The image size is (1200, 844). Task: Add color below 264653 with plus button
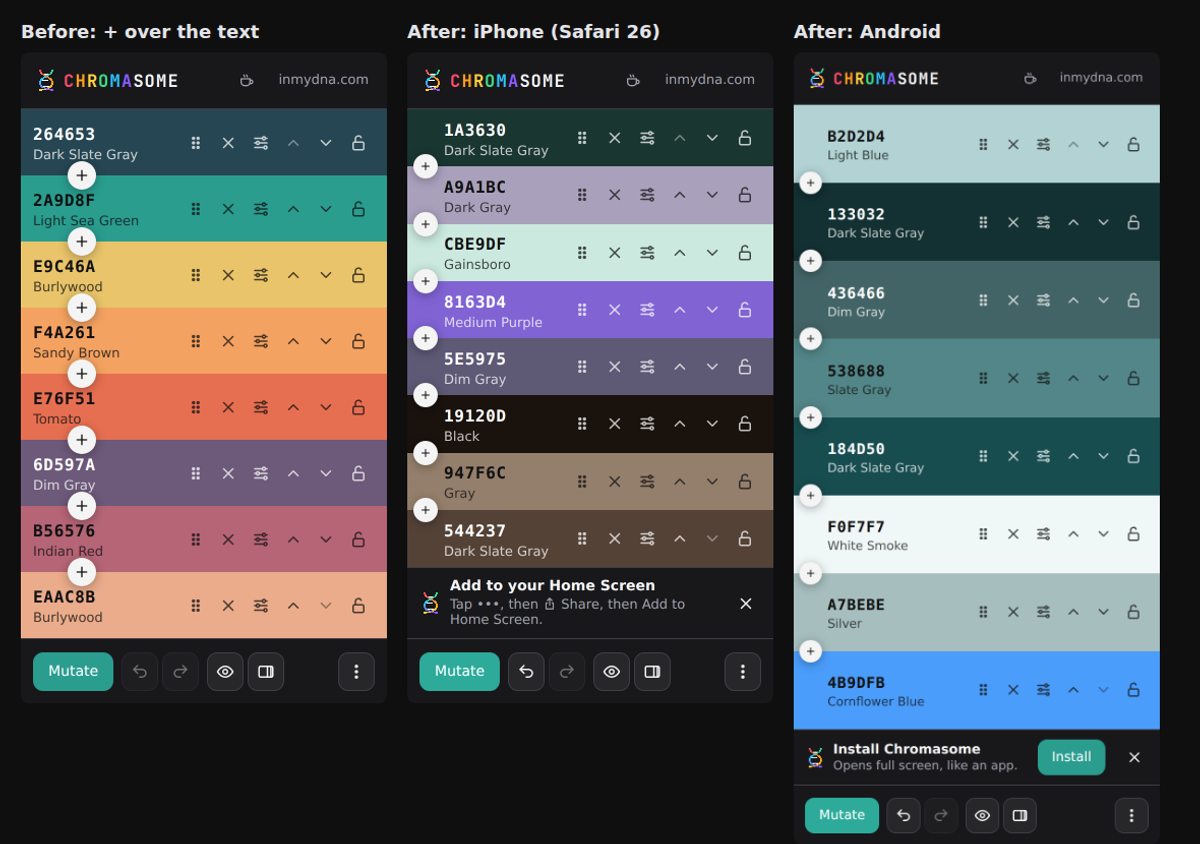pyautogui.click(x=81, y=176)
